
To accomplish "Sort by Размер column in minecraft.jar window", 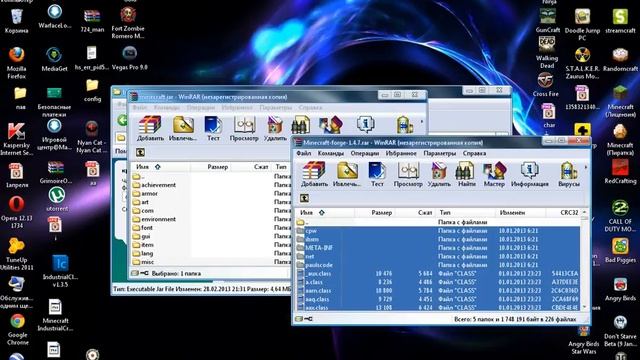I will click(x=210, y=167).
